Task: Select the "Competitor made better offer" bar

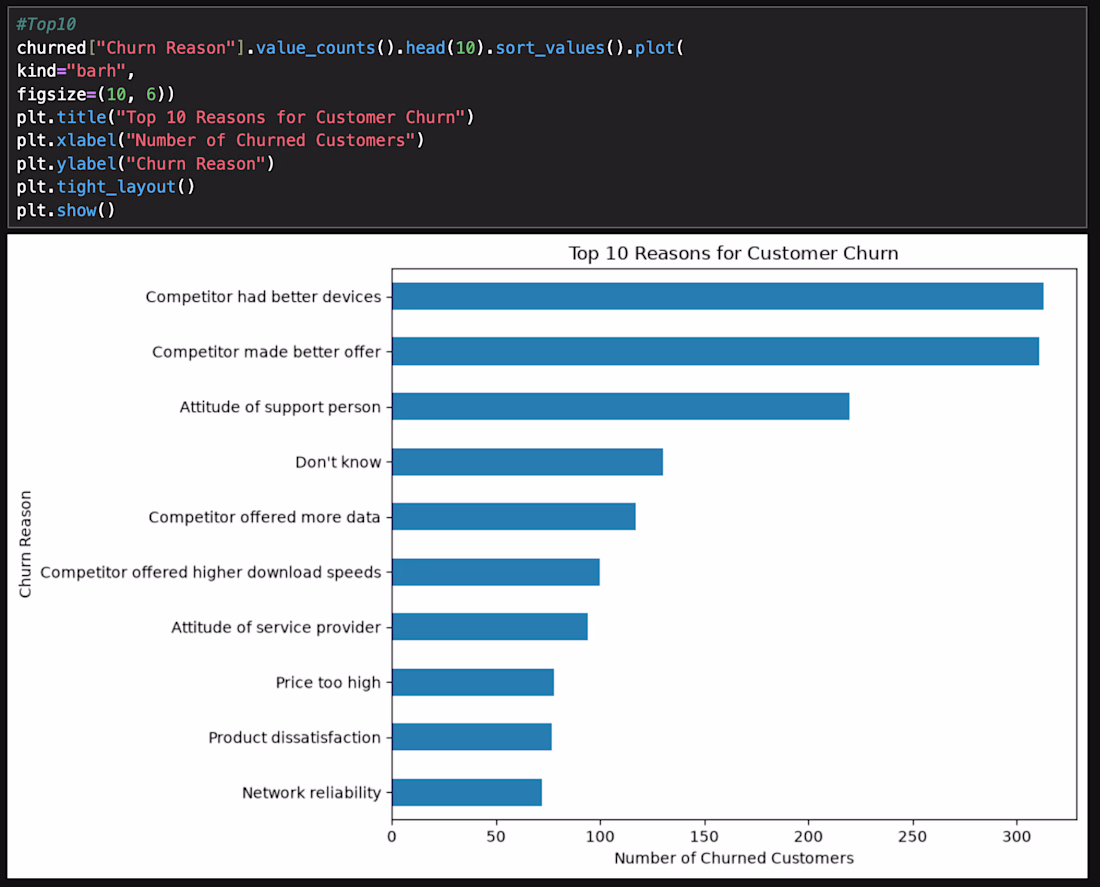Action: (x=716, y=352)
